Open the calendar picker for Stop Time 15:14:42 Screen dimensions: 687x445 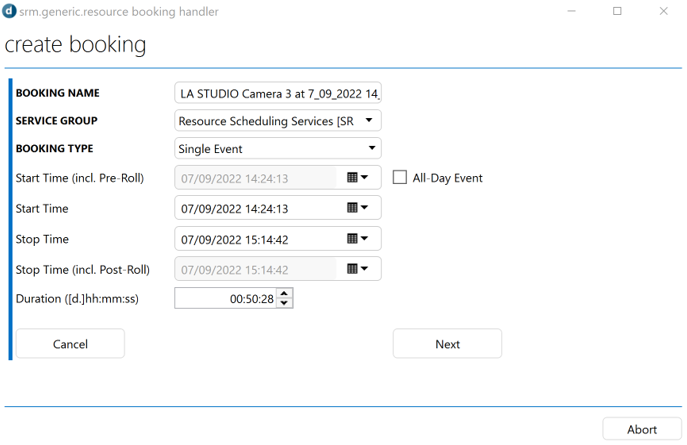click(x=358, y=238)
